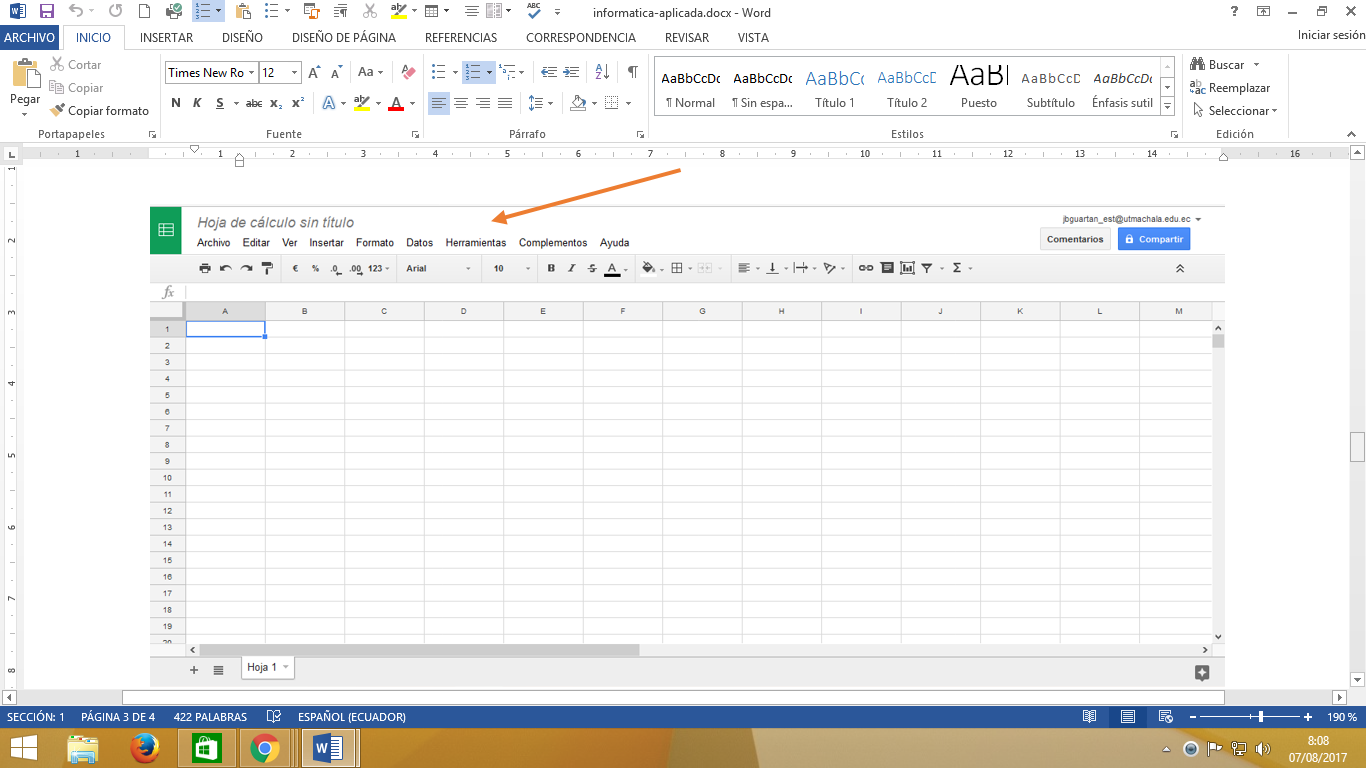
Task: Switch to Read Mode from the status bar
Action: 1089,717
